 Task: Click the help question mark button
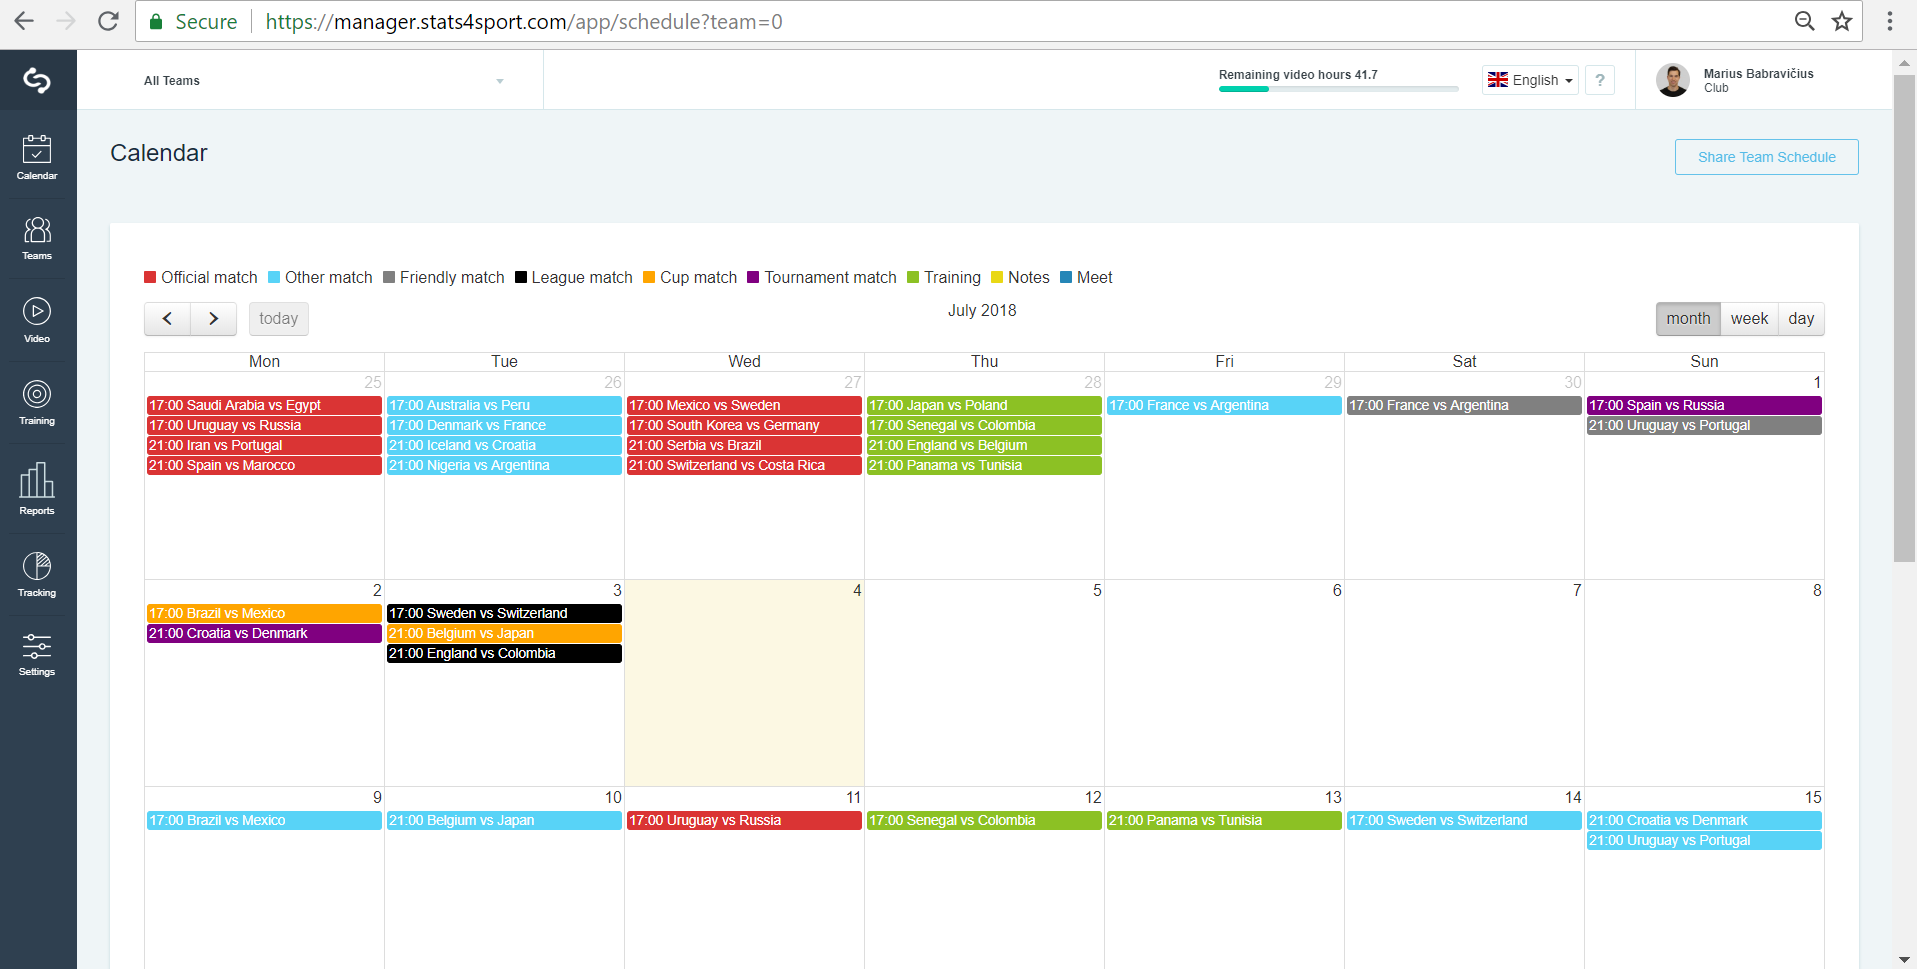coord(1600,80)
